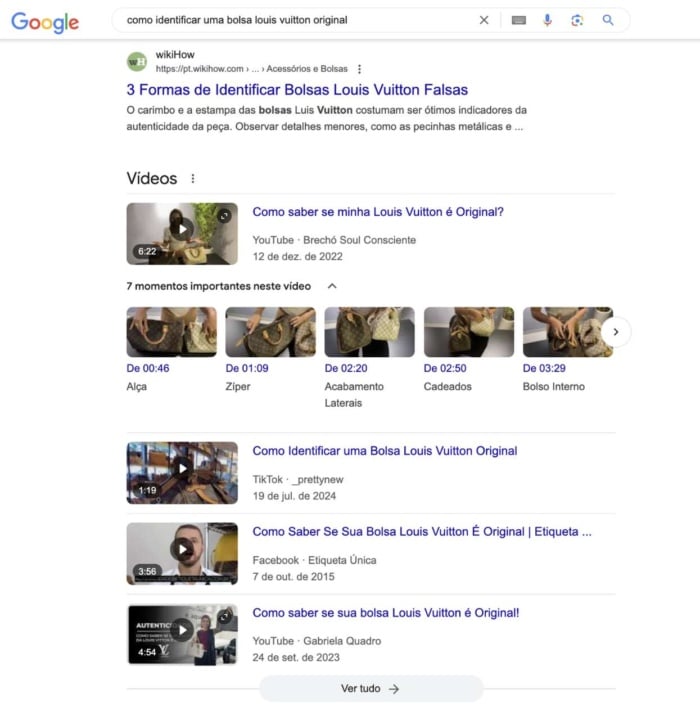
Task: Play the 3:56 Facebook video thumbnail
Action: coord(182,554)
